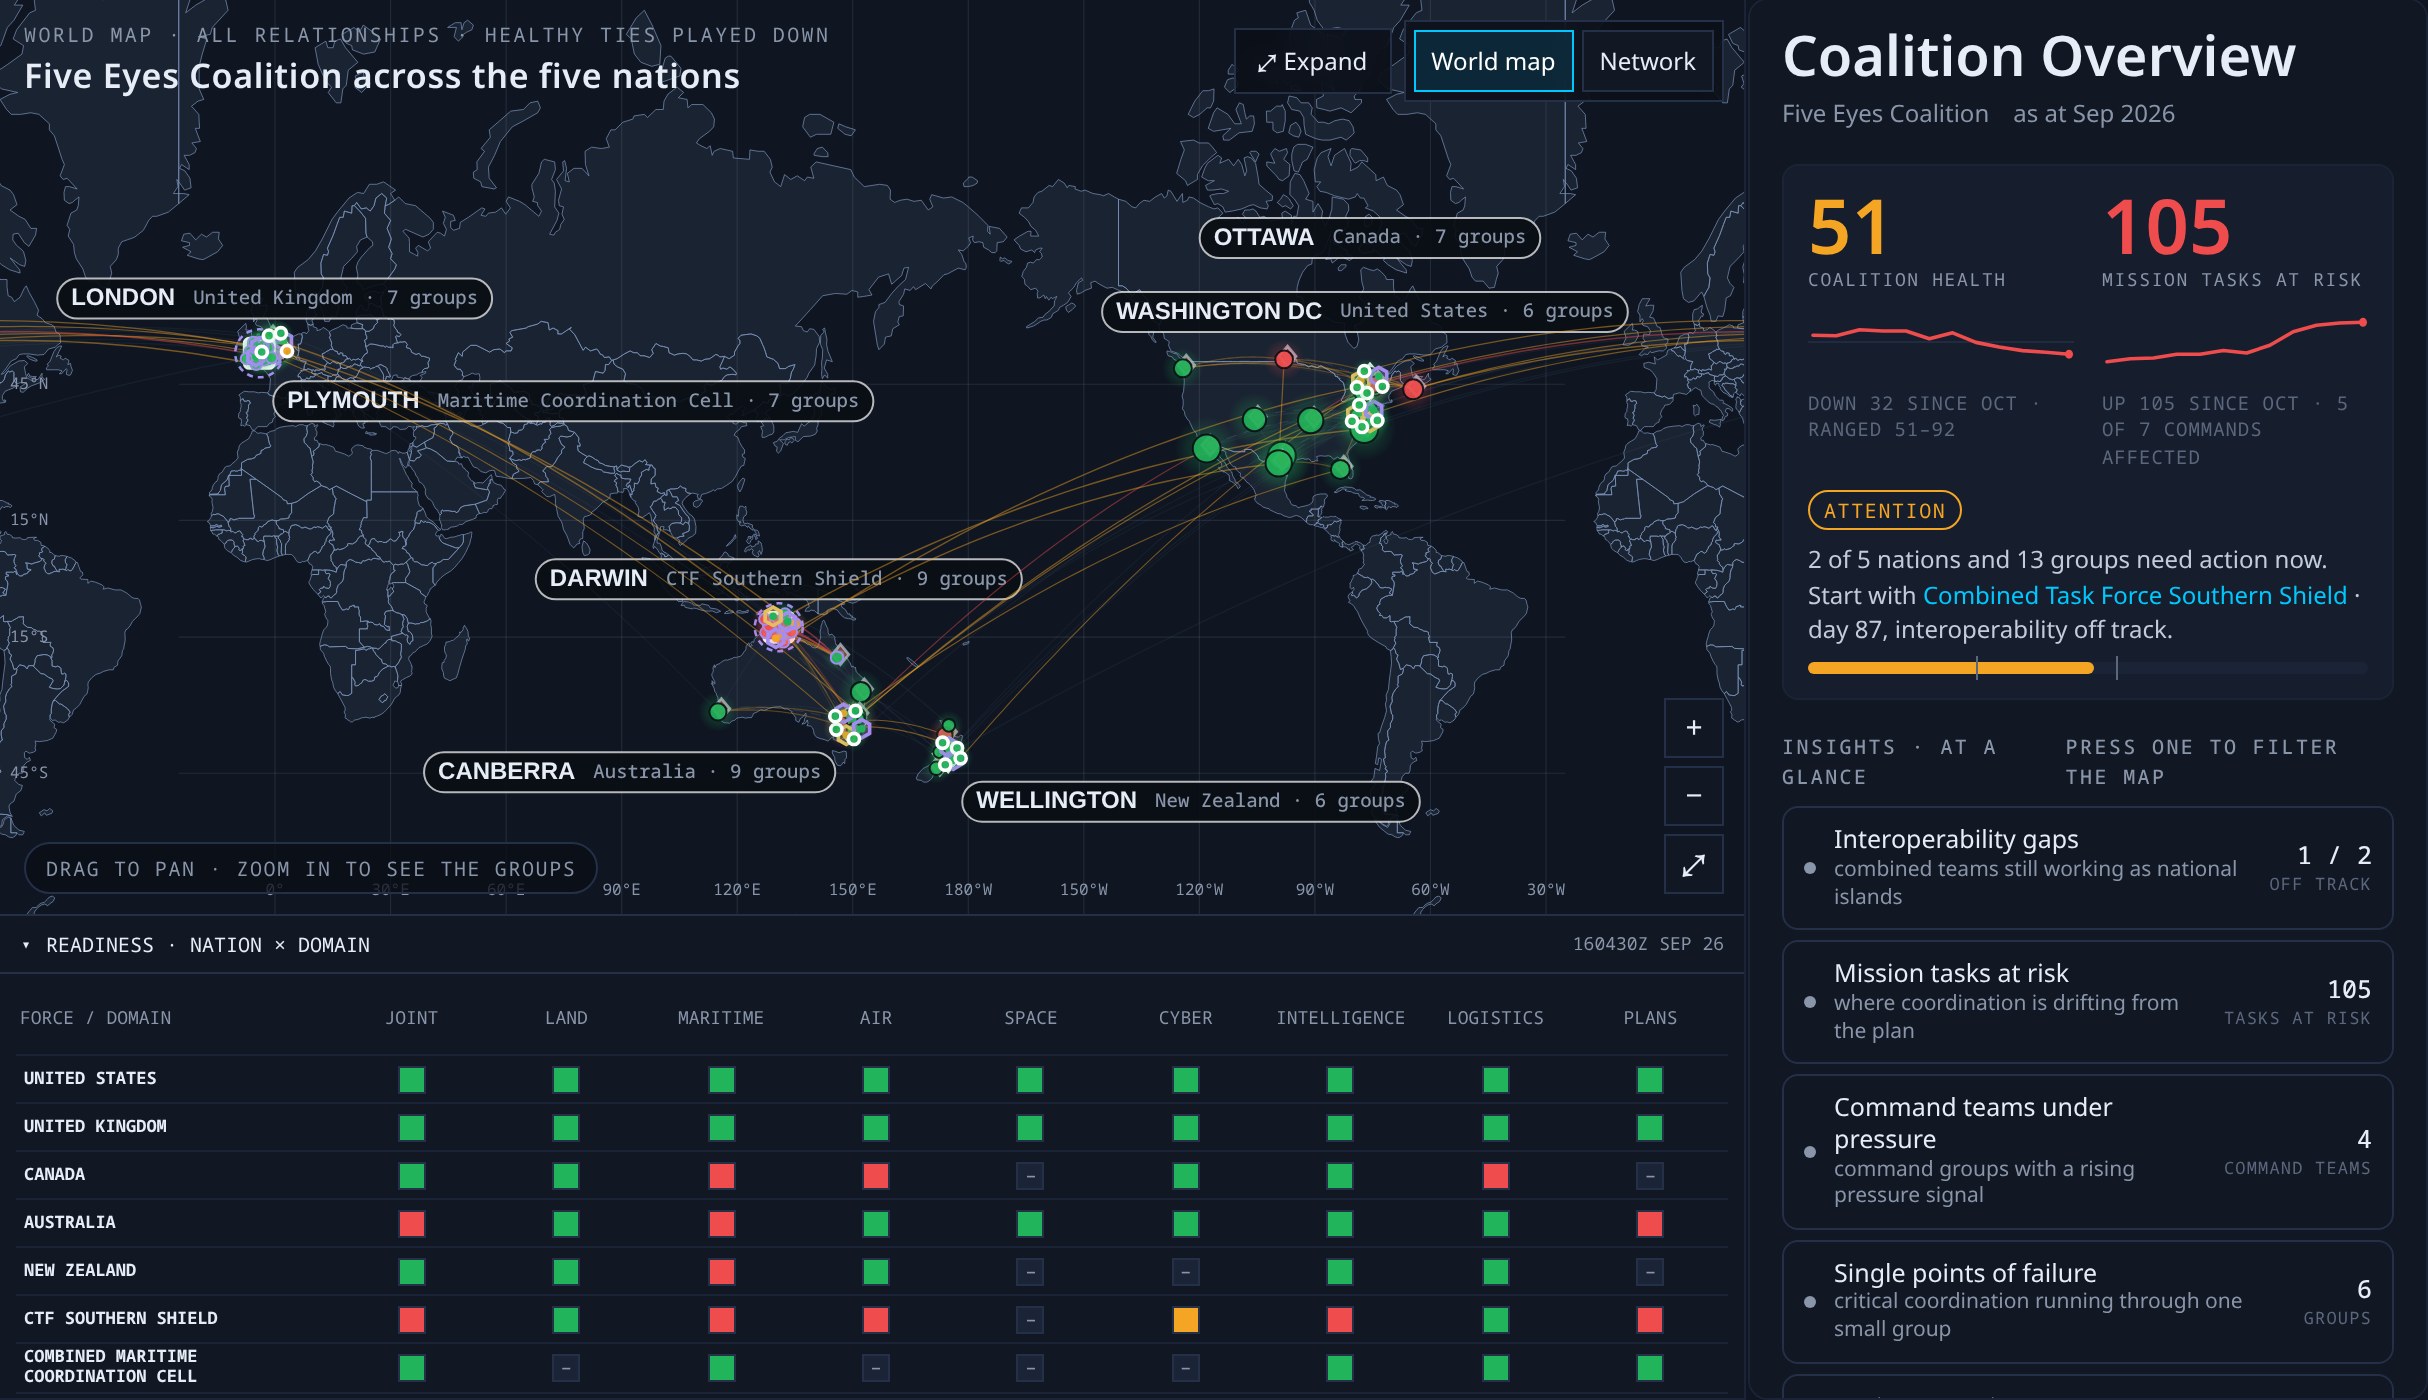Zoom in with the map plus button
The width and height of the screenshot is (2428, 1400).
(1693, 728)
